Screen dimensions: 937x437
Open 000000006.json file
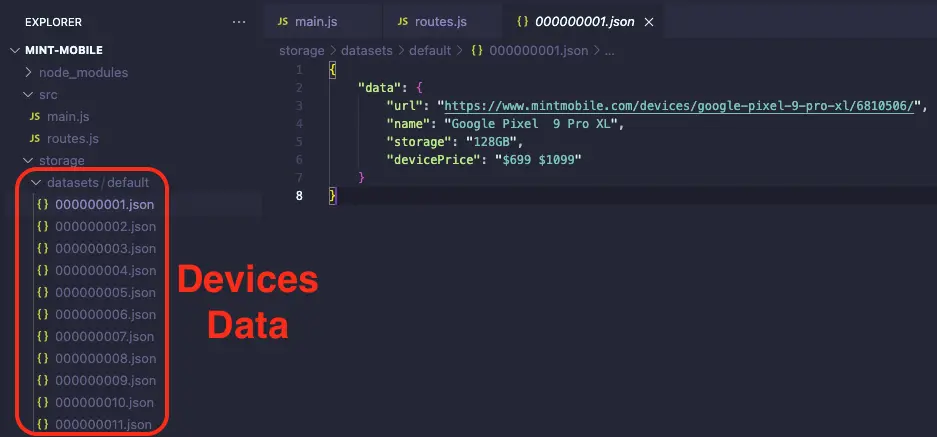tap(105, 314)
